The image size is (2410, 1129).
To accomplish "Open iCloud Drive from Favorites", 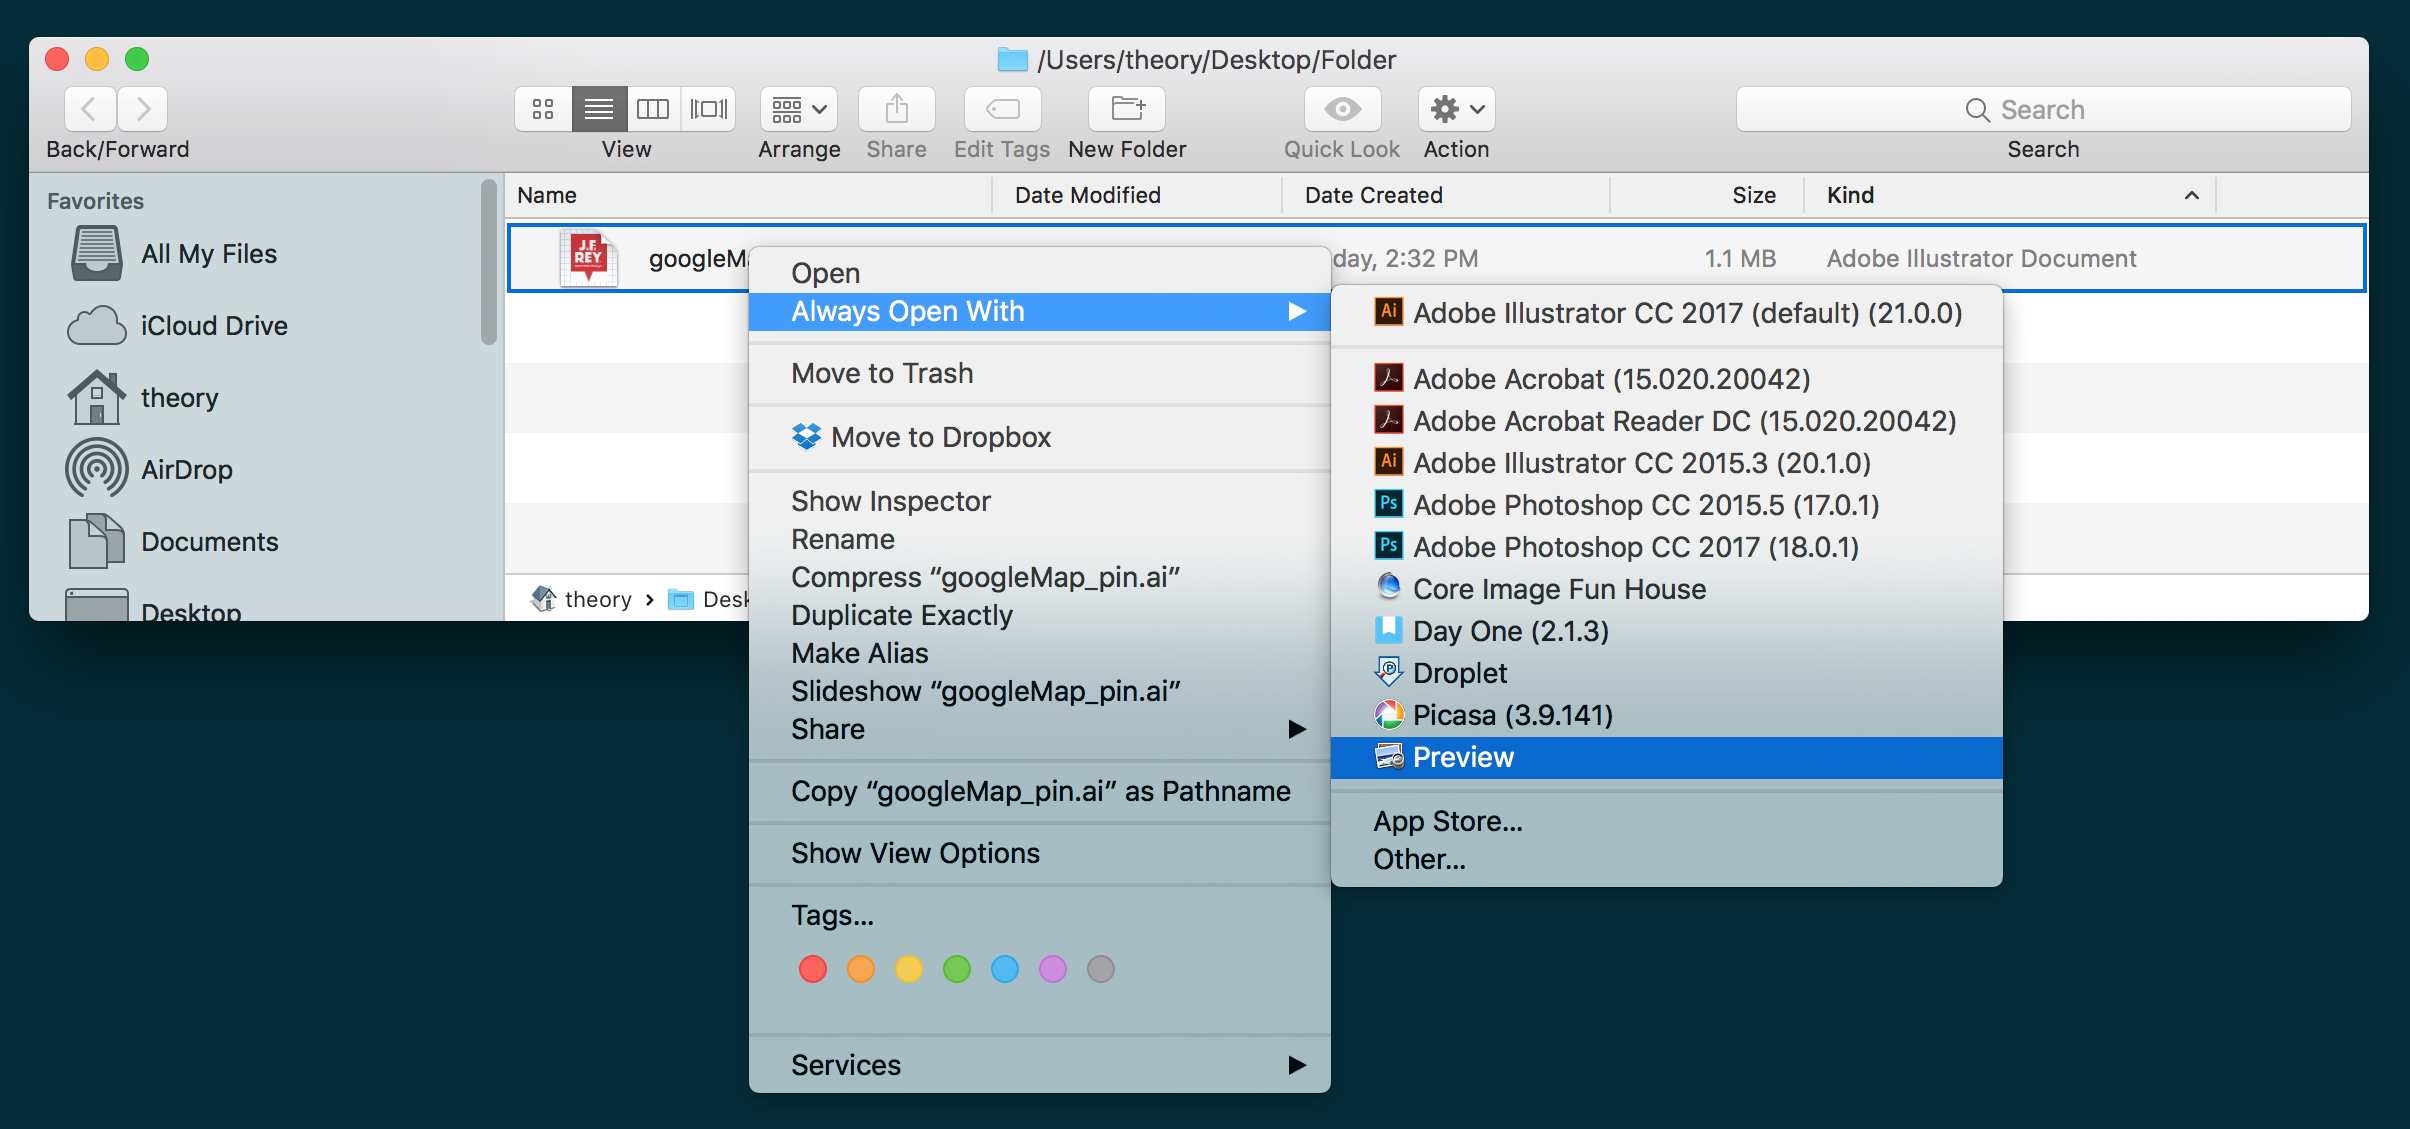I will click(213, 325).
